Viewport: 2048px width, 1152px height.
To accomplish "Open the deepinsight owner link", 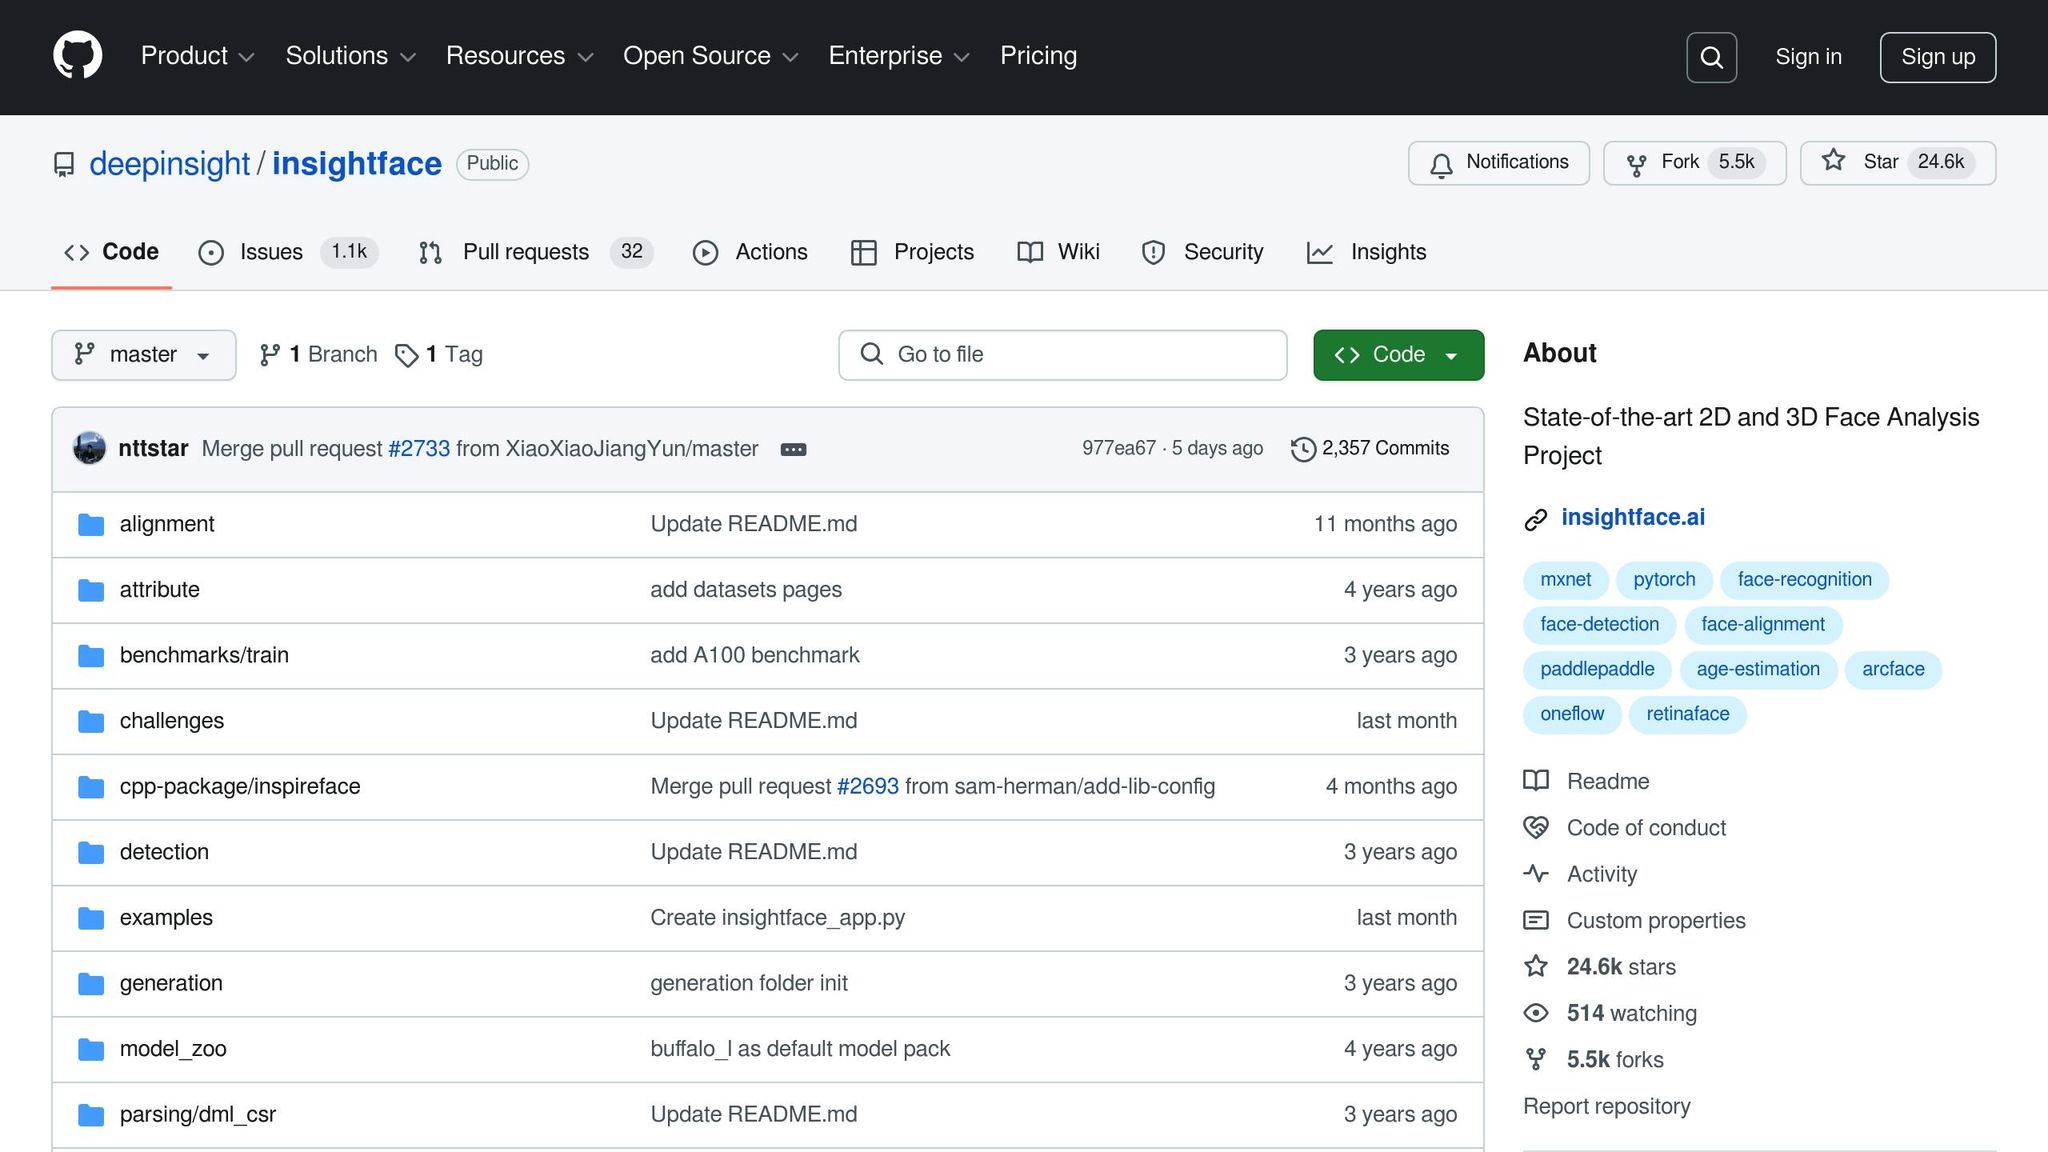I will click(169, 164).
